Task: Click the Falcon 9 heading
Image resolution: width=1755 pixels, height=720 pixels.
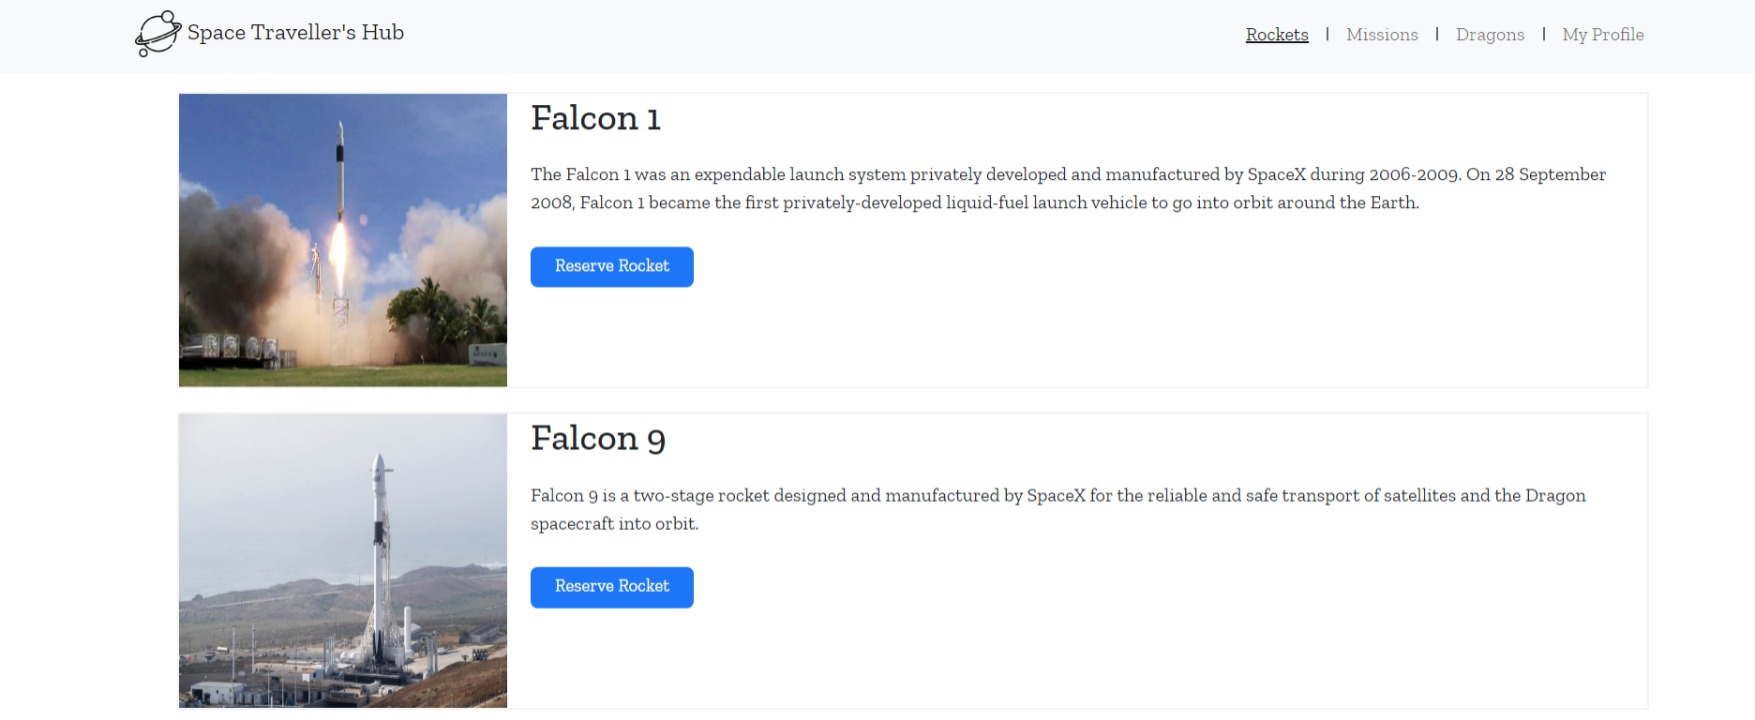Action: coord(598,438)
